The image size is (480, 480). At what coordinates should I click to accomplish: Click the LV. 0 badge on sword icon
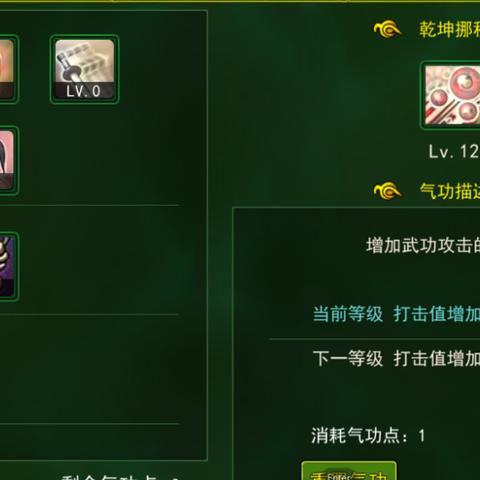[83, 91]
